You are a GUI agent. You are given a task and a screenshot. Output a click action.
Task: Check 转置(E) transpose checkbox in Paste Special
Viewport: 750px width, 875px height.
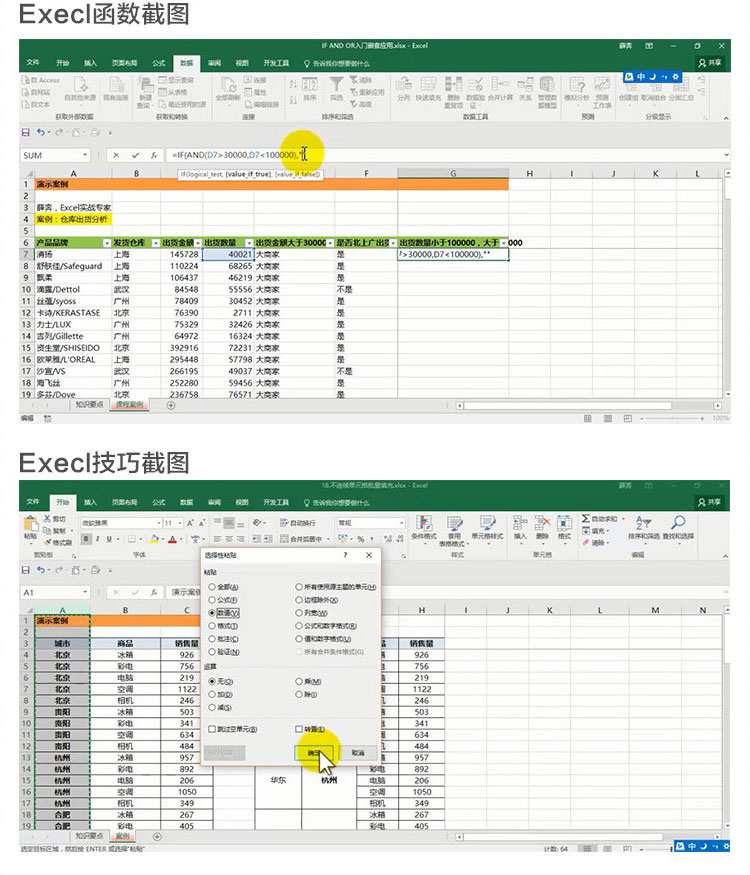(299, 729)
